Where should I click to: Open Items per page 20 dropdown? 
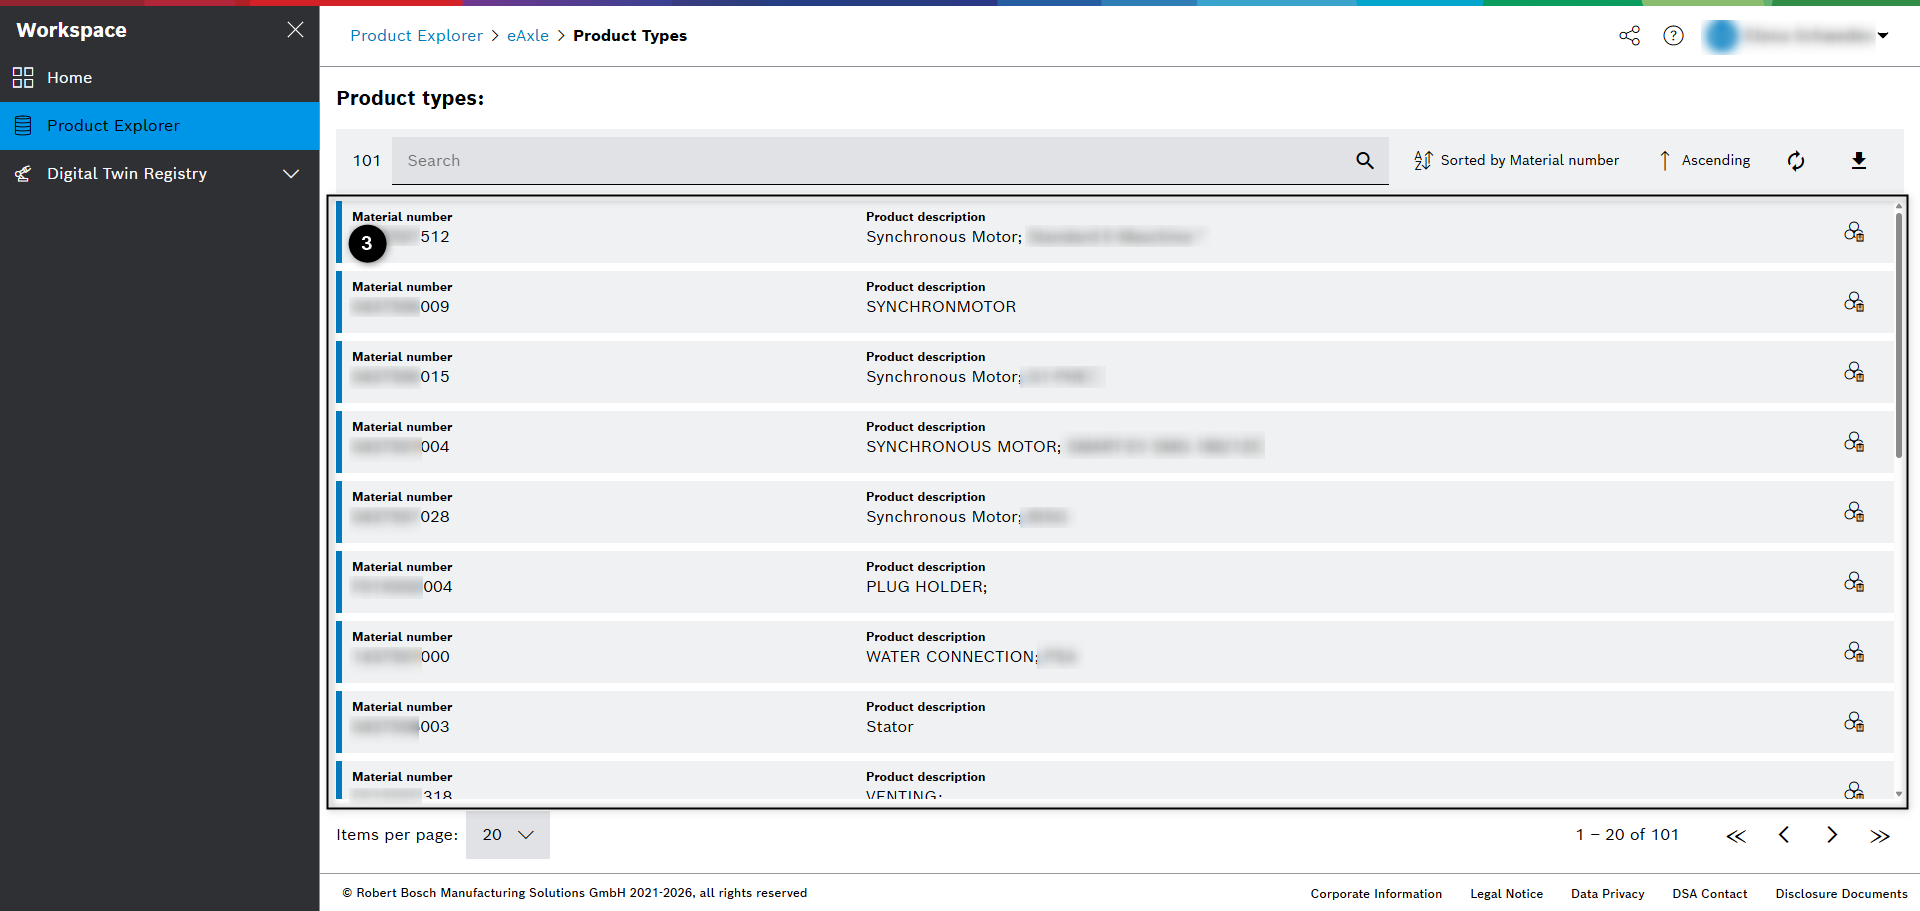click(508, 835)
